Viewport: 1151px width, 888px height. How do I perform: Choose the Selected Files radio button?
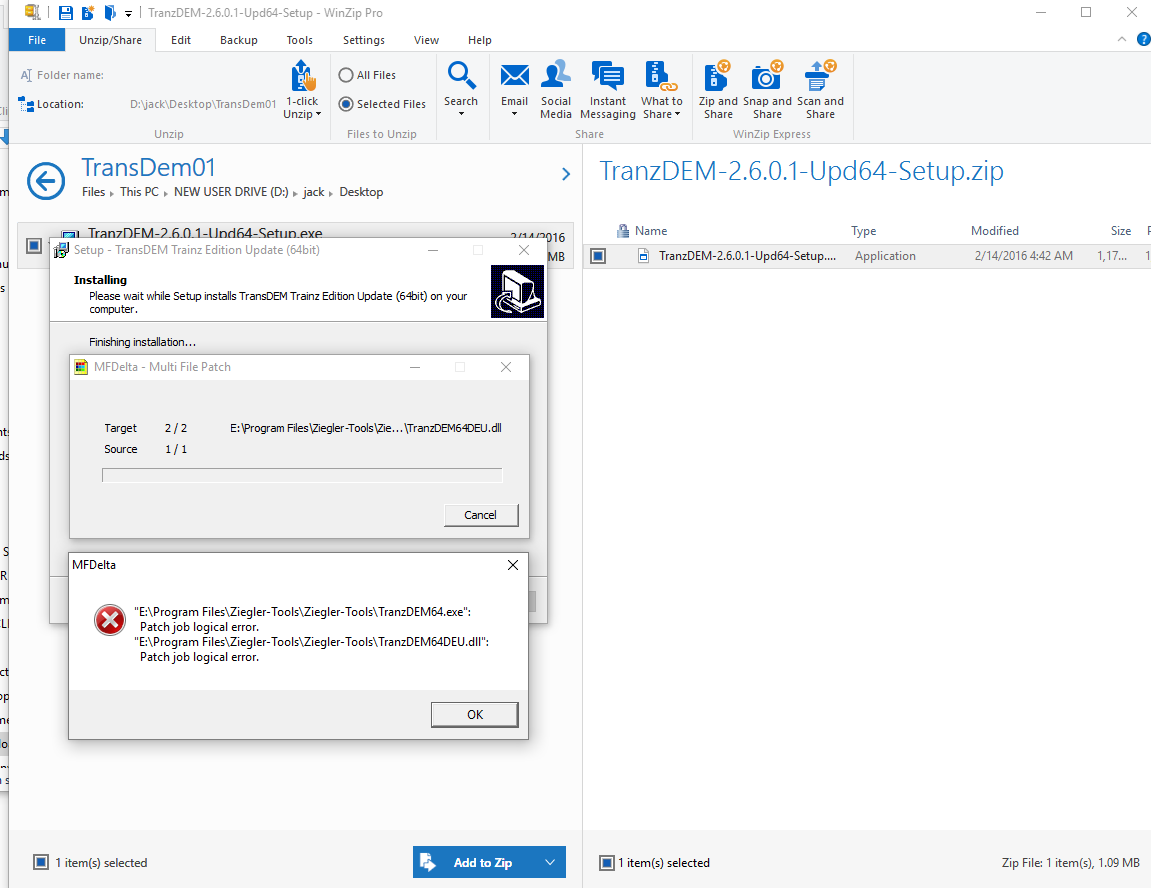click(346, 104)
